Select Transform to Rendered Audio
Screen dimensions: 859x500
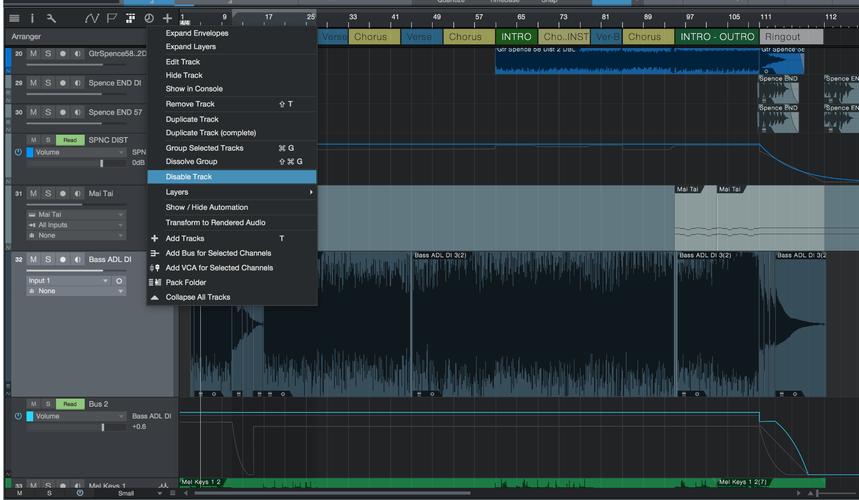point(232,223)
